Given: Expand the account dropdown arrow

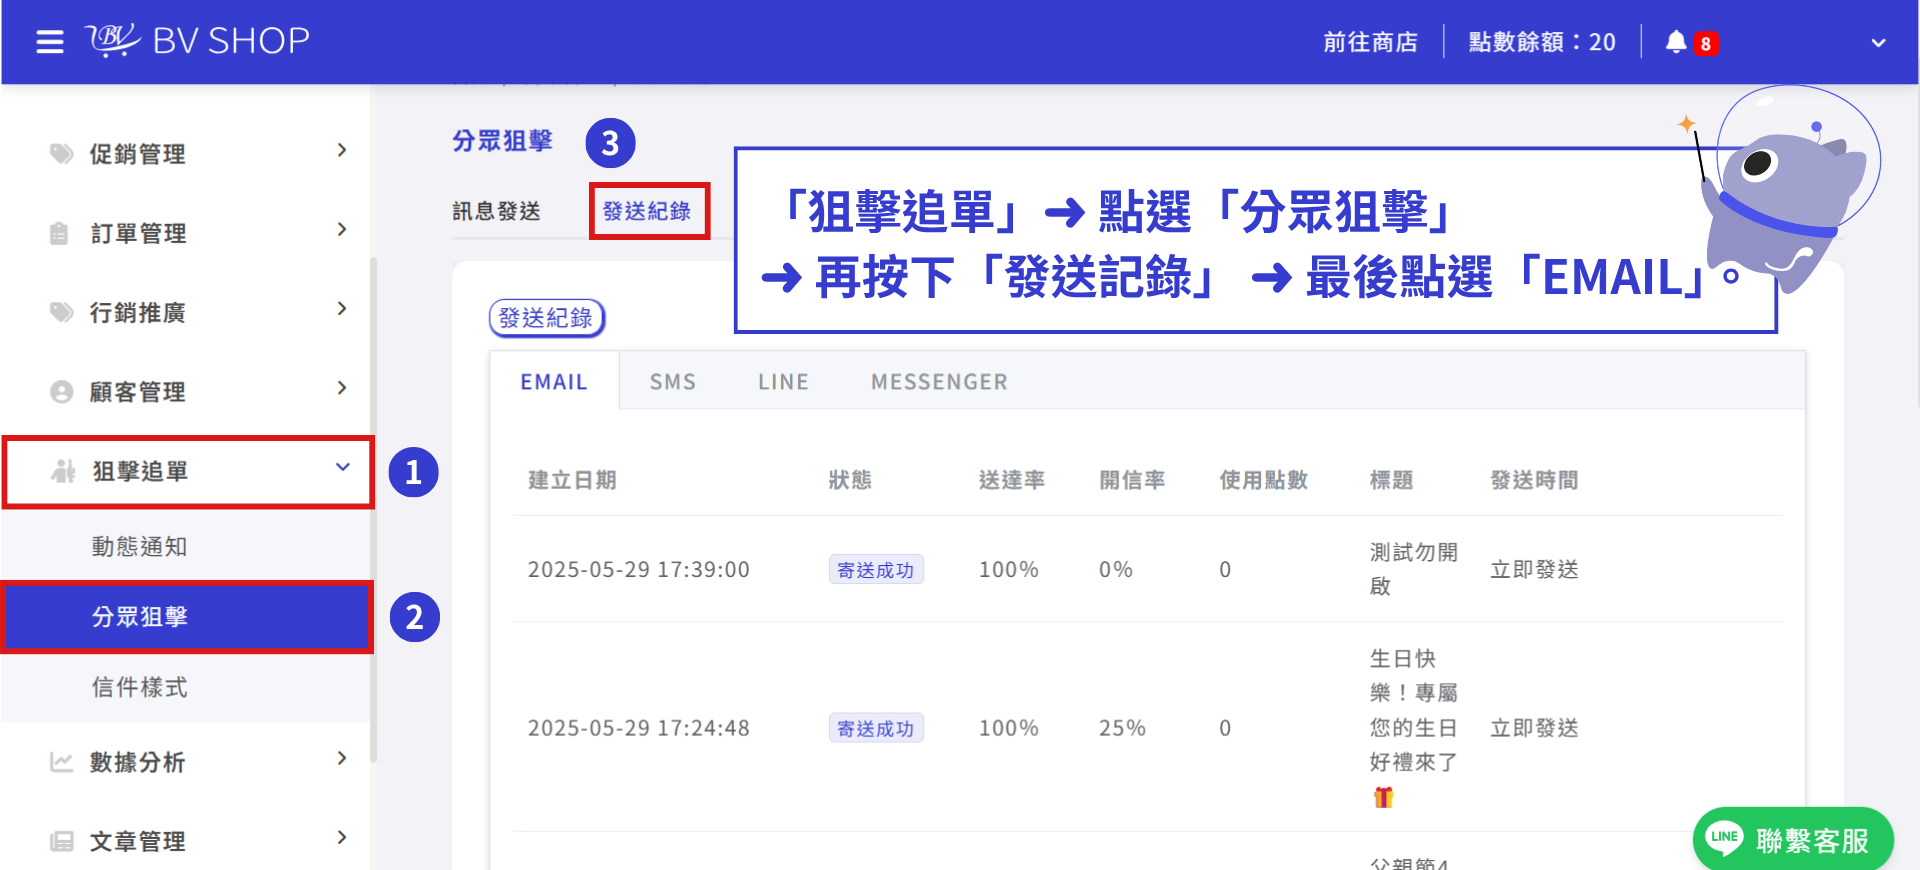Looking at the screenshot, I should click(1878, 43).
